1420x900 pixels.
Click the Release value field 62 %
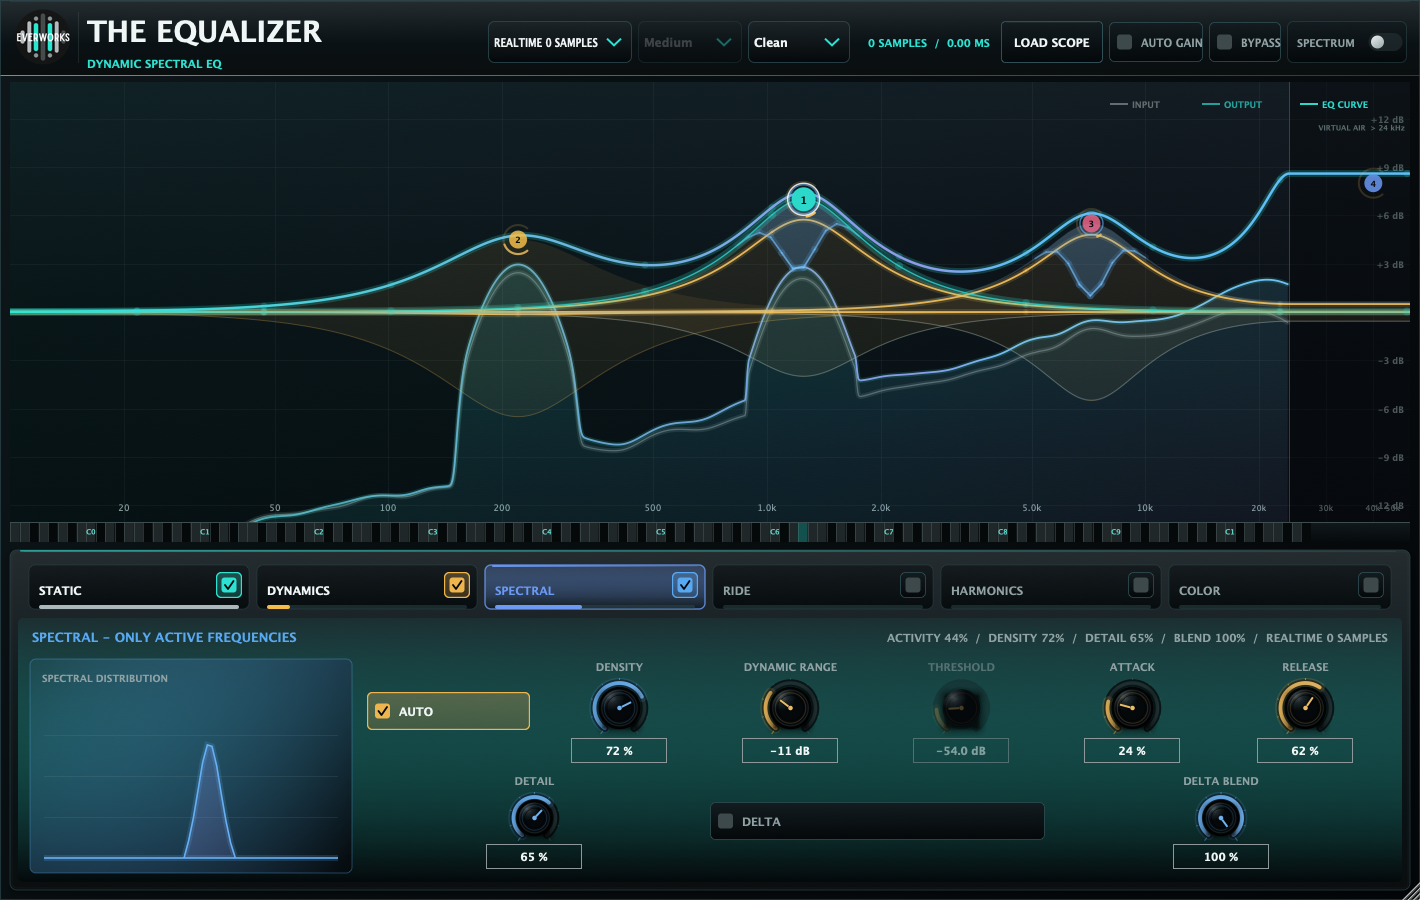click(1305, 750)
